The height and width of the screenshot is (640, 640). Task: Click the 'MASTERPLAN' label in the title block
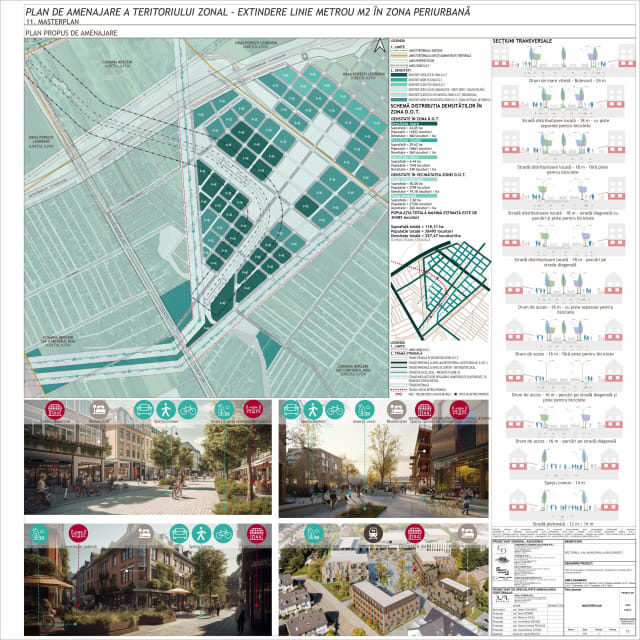point(592,606)
